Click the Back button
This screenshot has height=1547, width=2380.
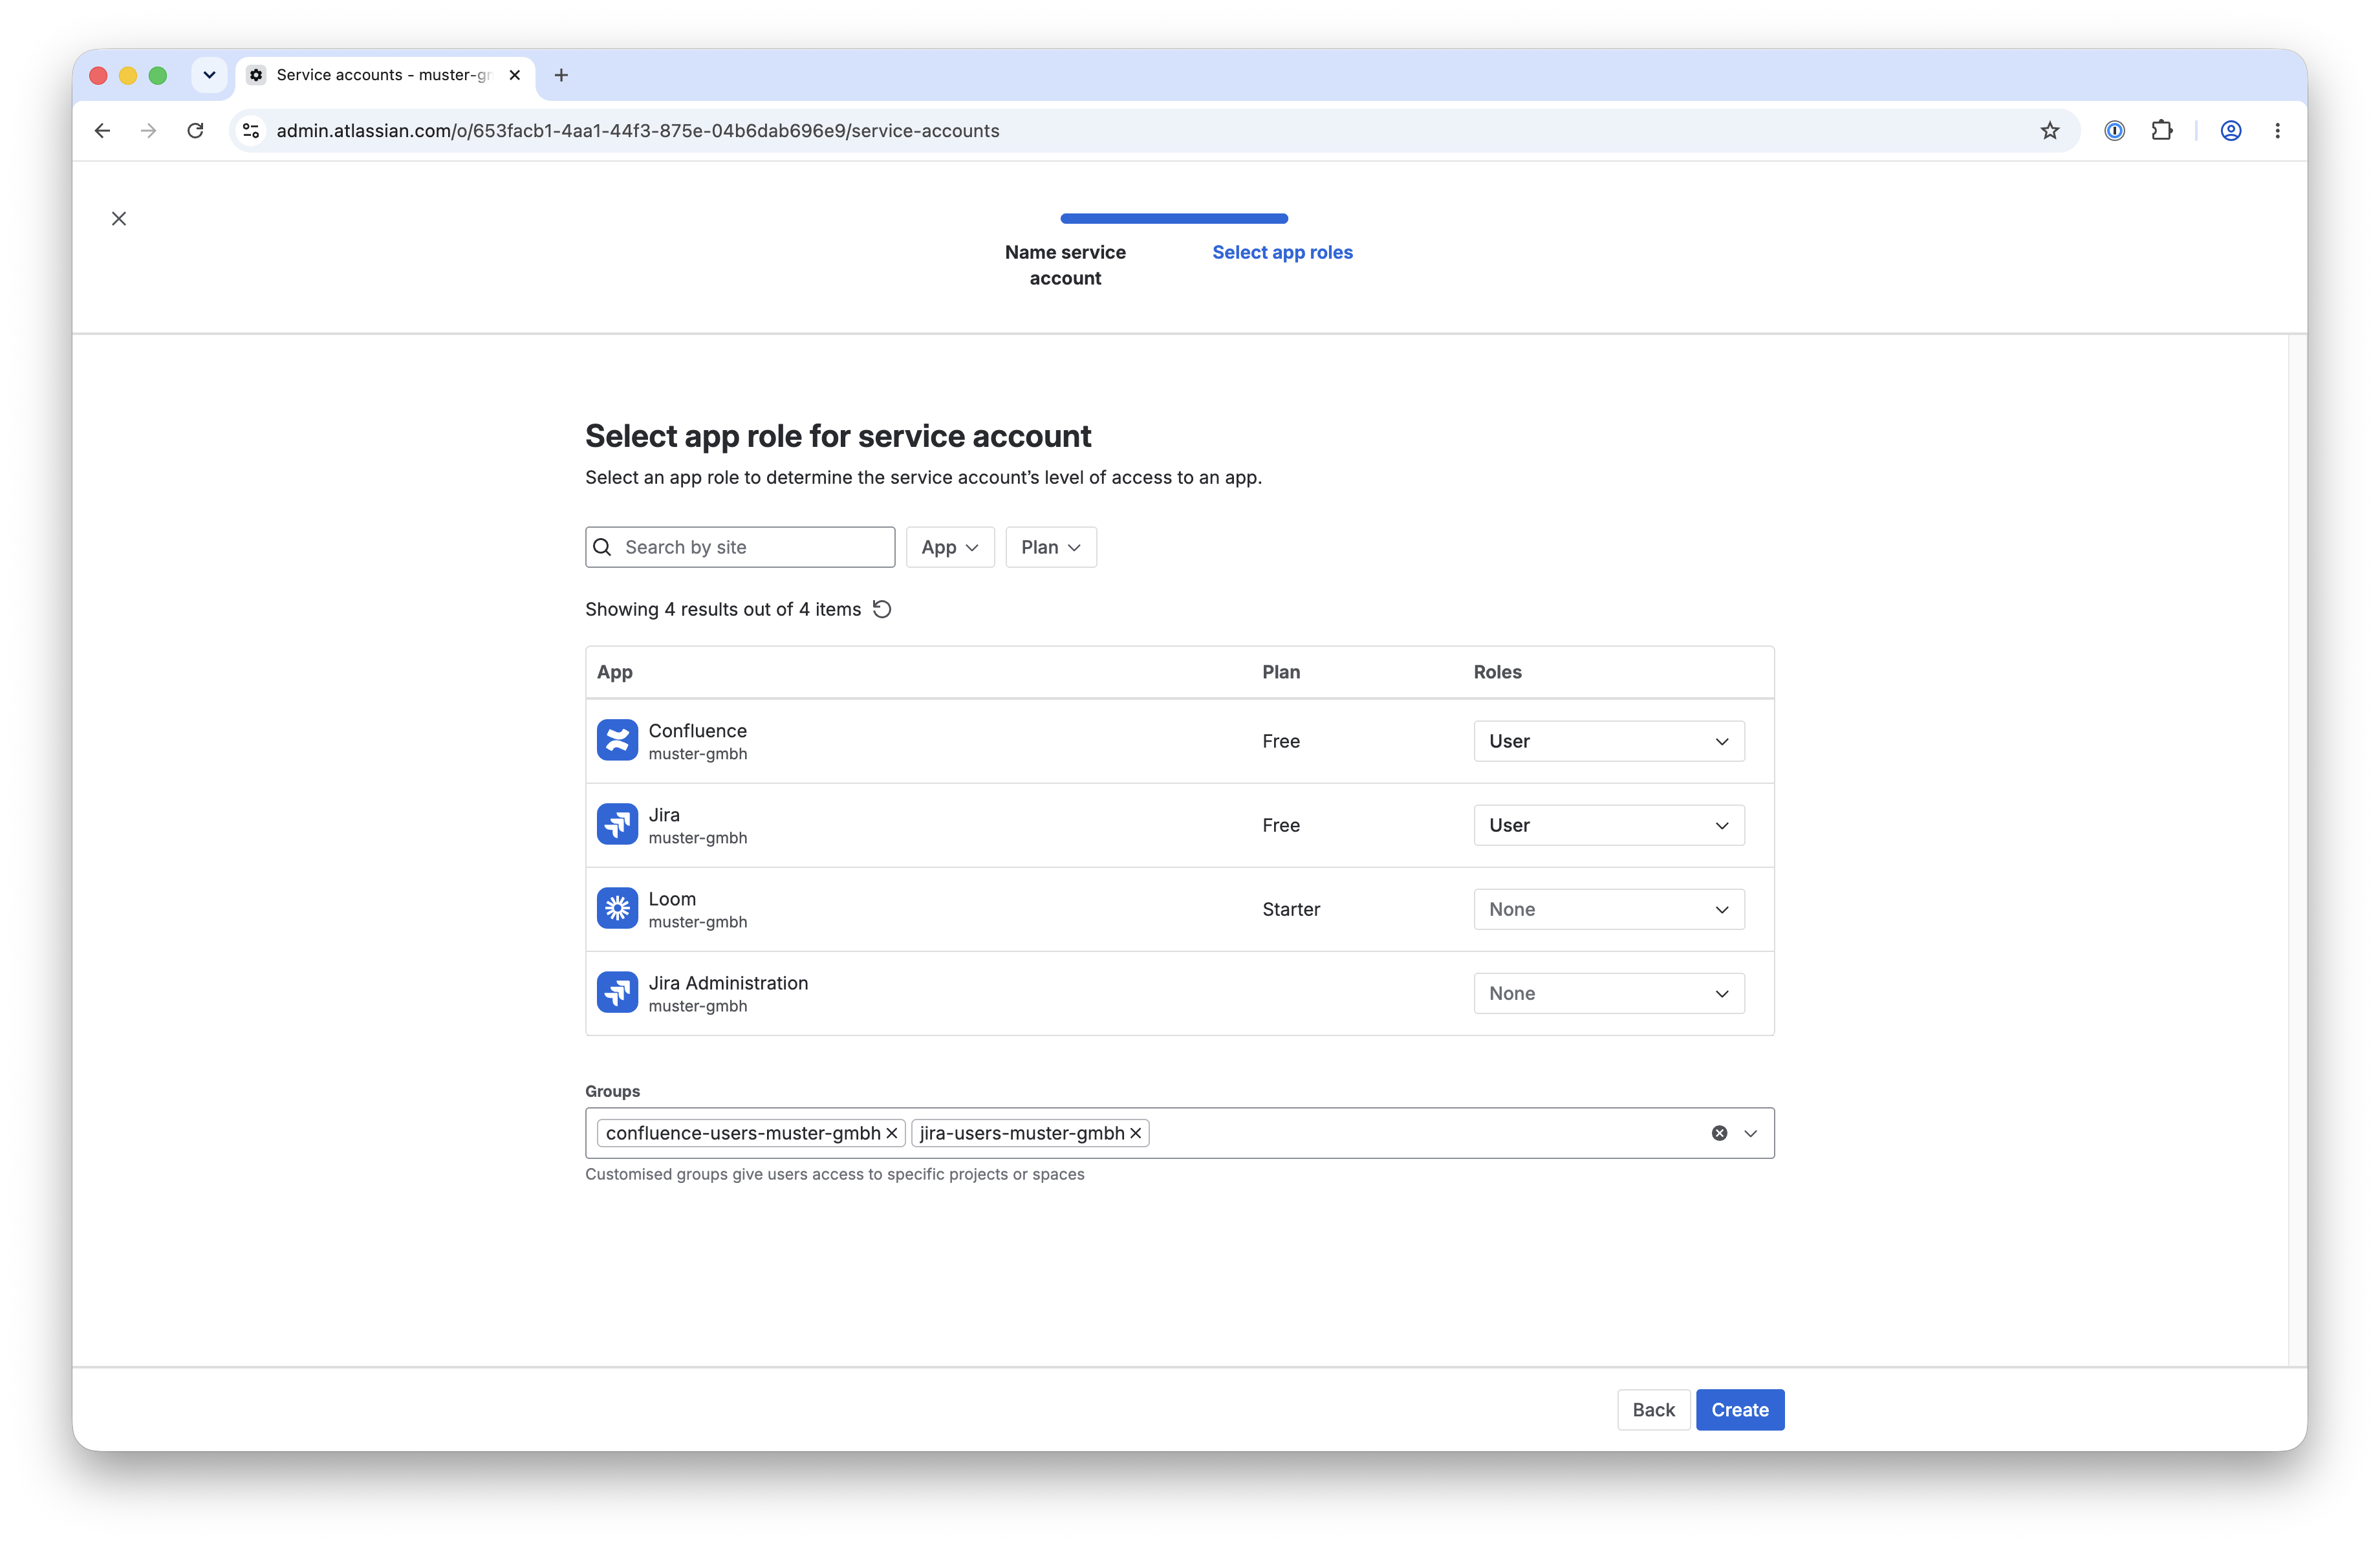click(x=1653, y=1410)
